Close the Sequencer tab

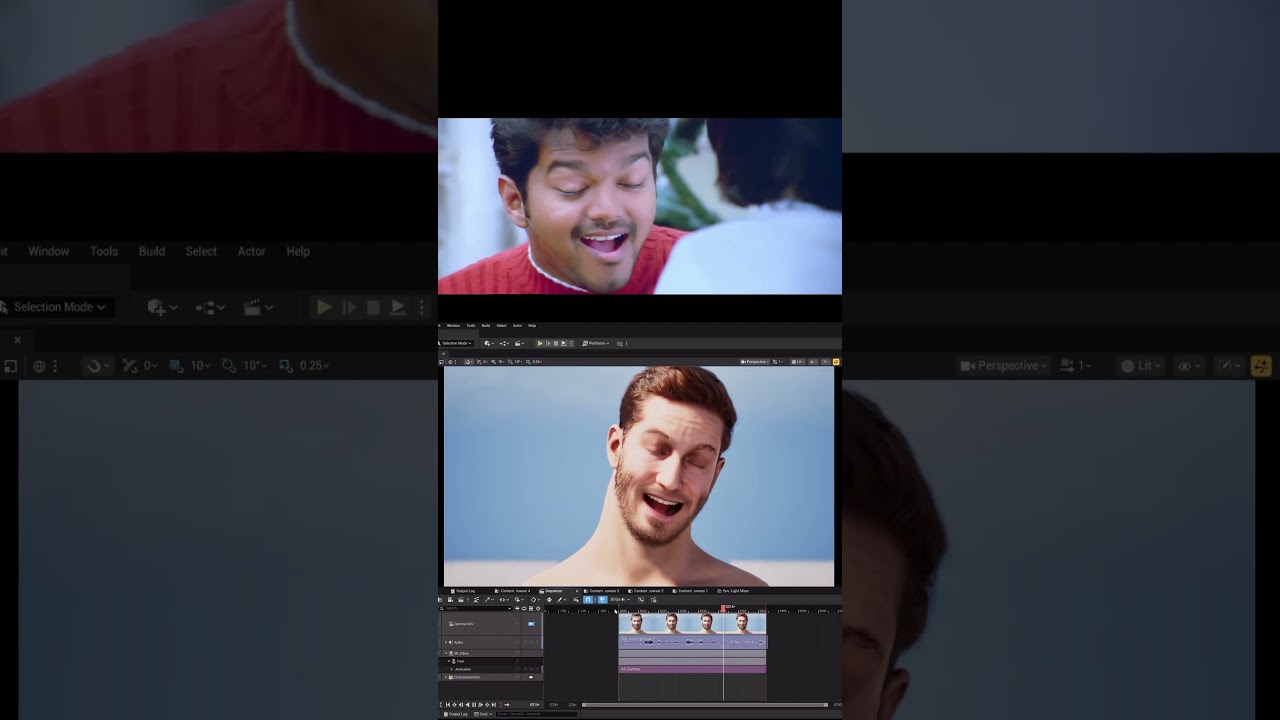577,591
